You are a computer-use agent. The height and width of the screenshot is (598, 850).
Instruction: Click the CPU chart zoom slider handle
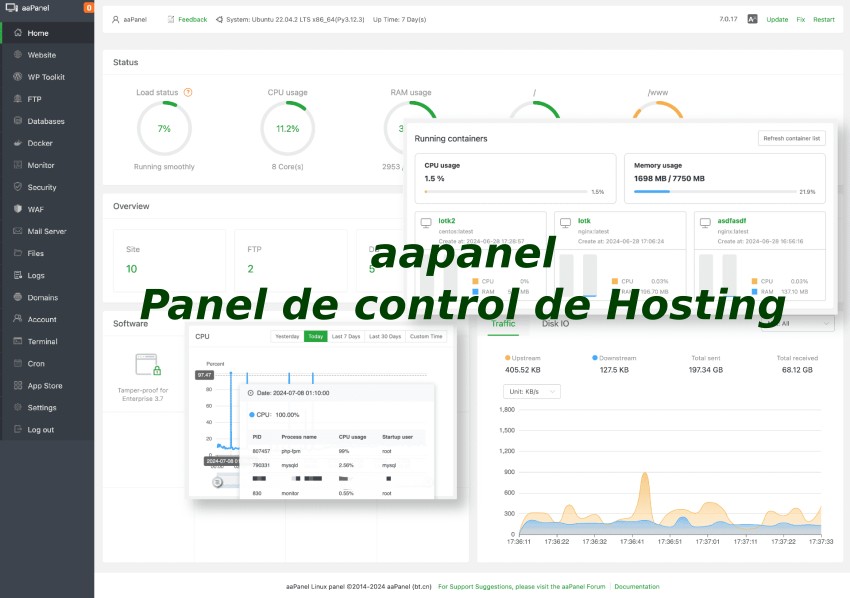(x=217, y=481)
